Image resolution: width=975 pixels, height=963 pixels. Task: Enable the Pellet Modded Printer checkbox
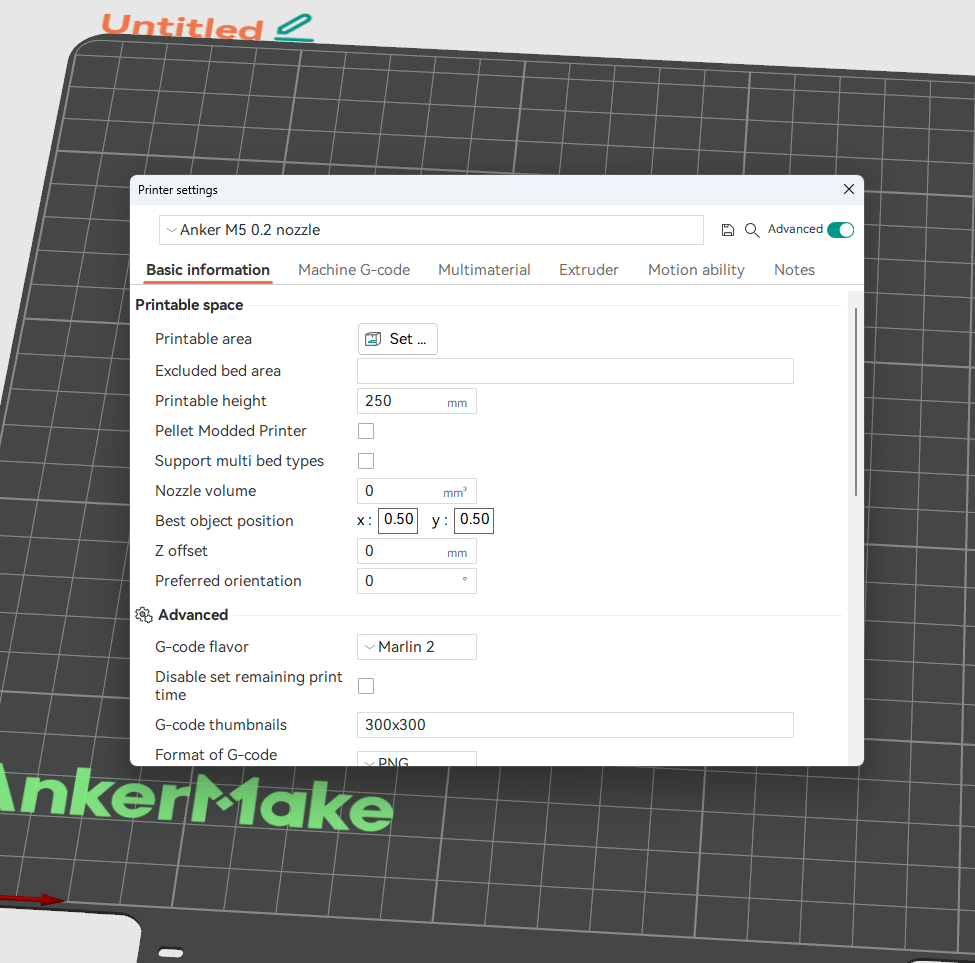pos(366,431)
